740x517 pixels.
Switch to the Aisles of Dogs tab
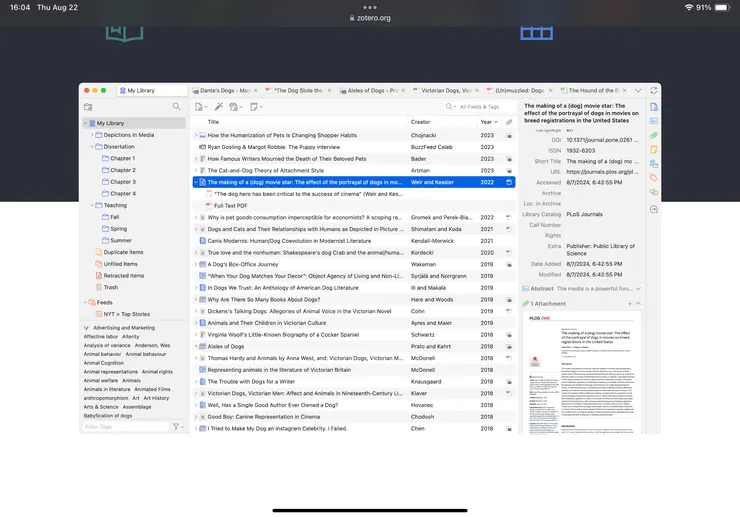(370, 90)
